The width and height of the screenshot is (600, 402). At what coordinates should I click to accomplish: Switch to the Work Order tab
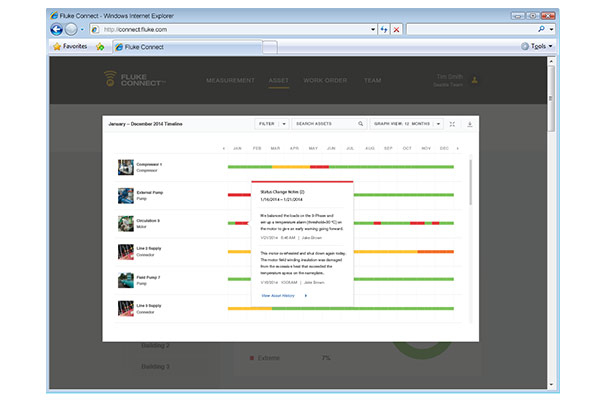[325, 80]
